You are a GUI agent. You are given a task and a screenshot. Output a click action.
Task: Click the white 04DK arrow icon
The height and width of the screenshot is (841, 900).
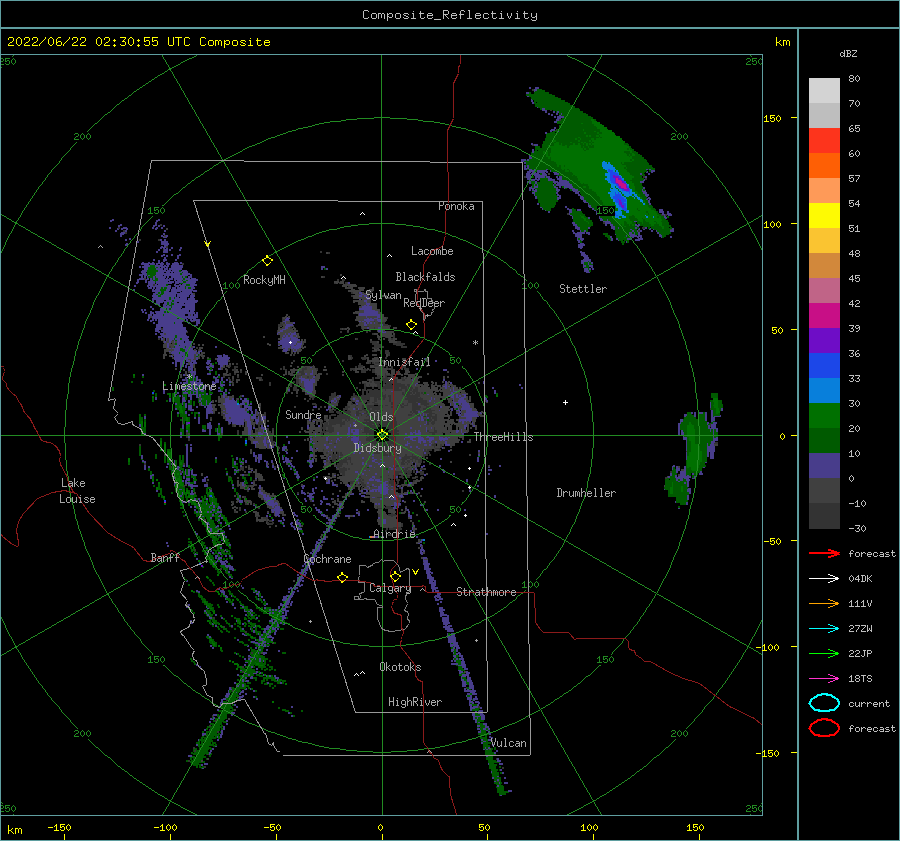824,578
